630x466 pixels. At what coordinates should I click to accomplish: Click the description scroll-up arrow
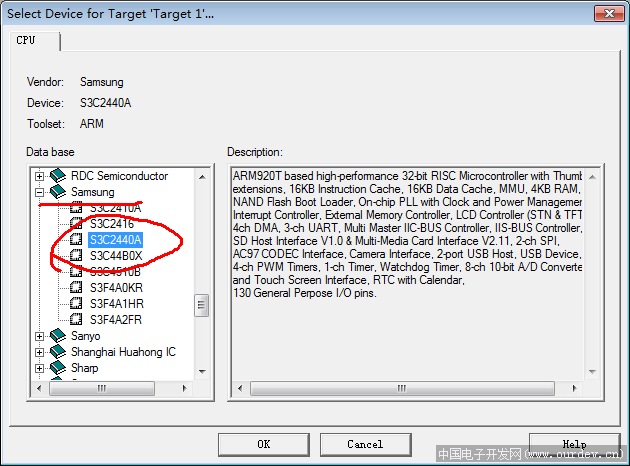click(x=592, y=177)
